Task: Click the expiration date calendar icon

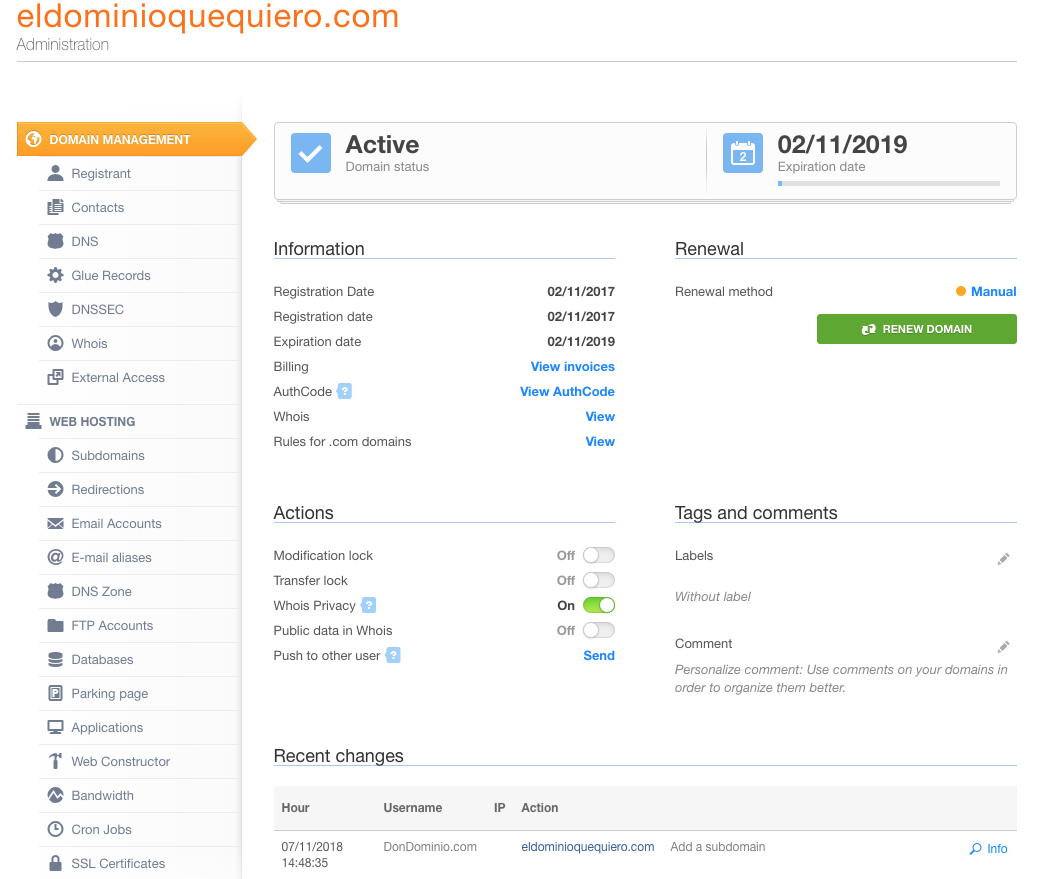Action: coord(743,153)
